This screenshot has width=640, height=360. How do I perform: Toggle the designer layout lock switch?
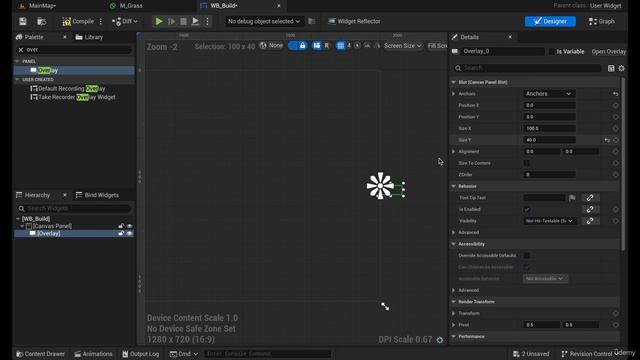(x=298, y=46)
